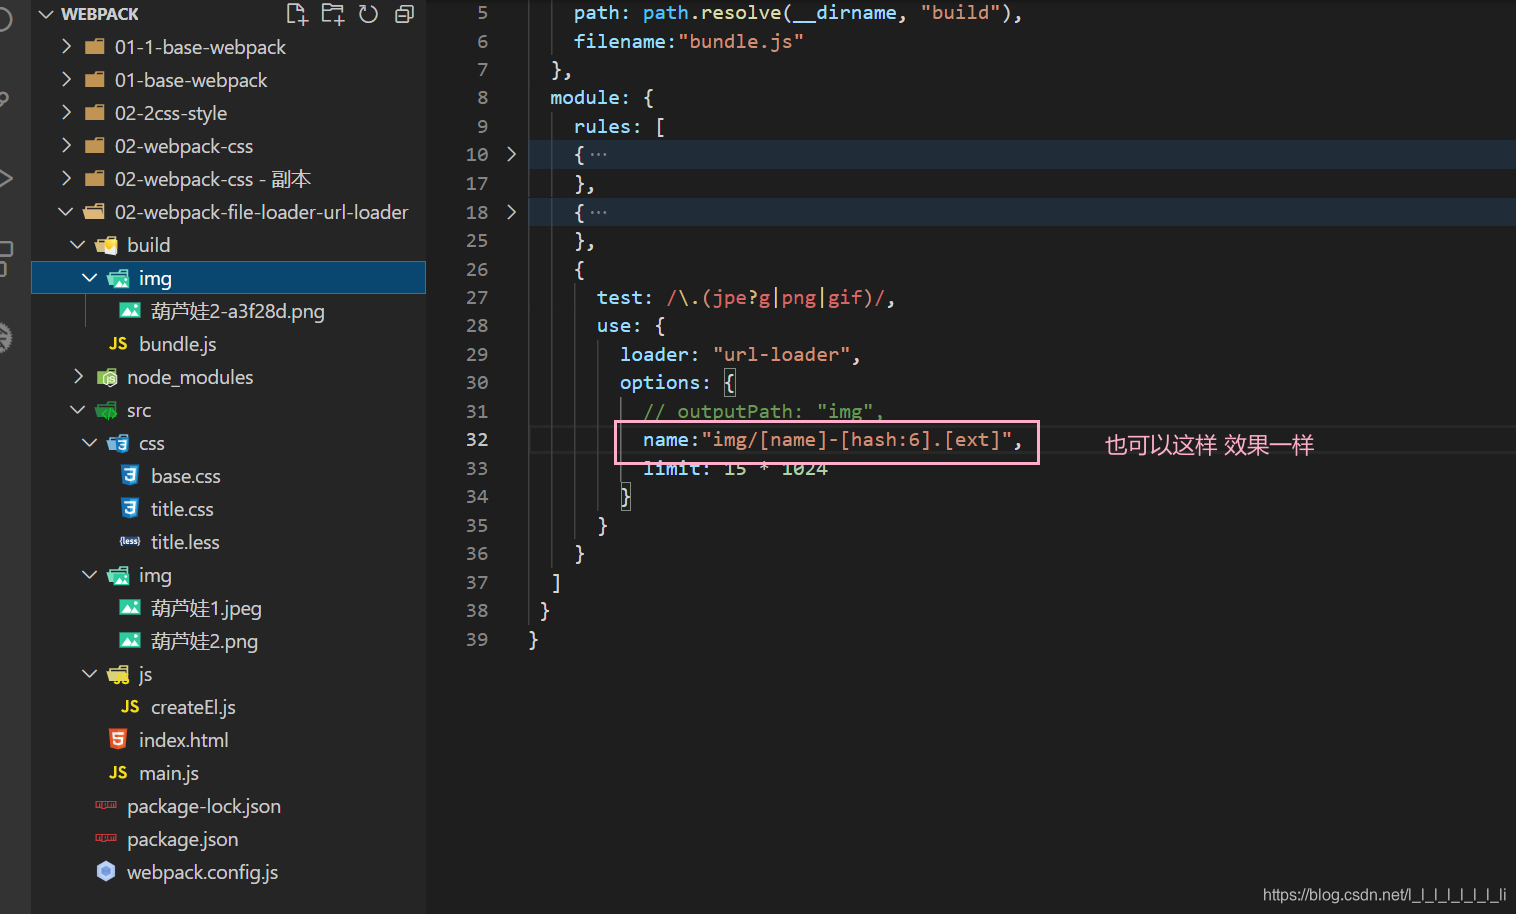This screenshot has width=1516, height=914.
Task: Expand the node_modules folder
Action: 79,376
